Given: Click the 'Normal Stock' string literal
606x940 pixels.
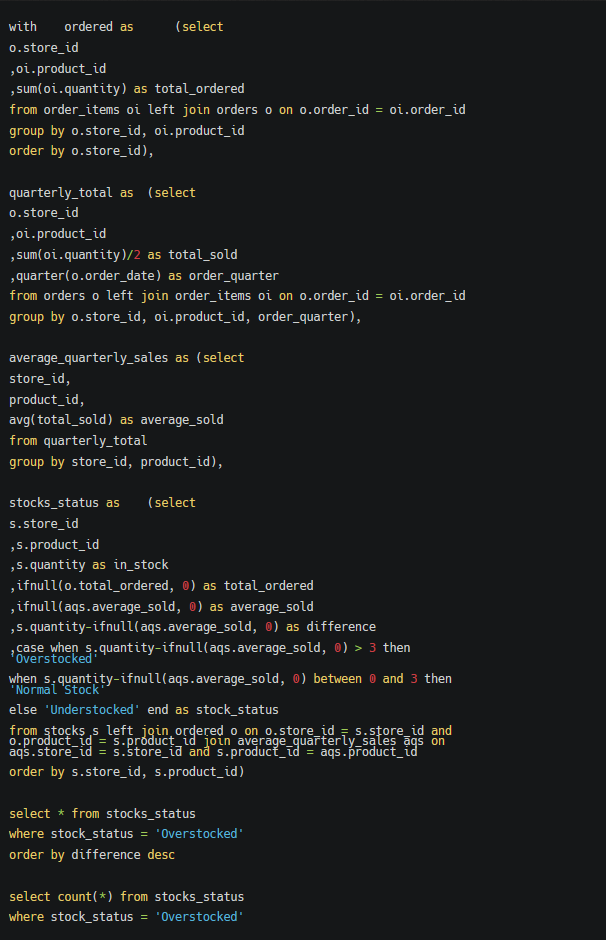Looking at the screenshot, I should pyautogui.click(x=58, y=690).
